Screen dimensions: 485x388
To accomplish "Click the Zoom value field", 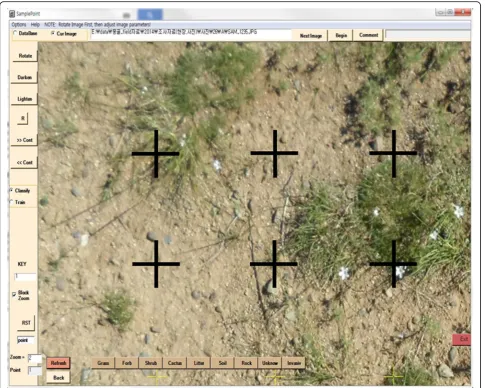I will 35,358.
